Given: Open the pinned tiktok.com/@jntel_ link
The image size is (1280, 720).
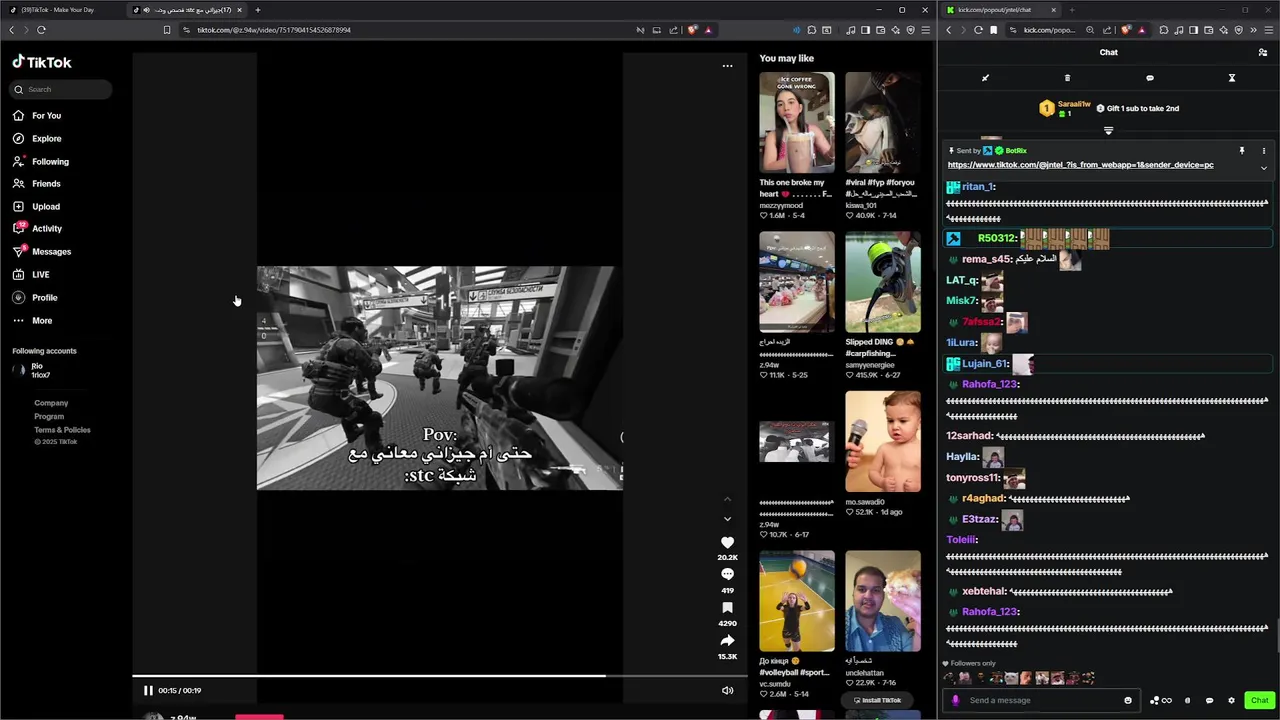Looking at the screenshot, I should click(x=1081, y=165).
